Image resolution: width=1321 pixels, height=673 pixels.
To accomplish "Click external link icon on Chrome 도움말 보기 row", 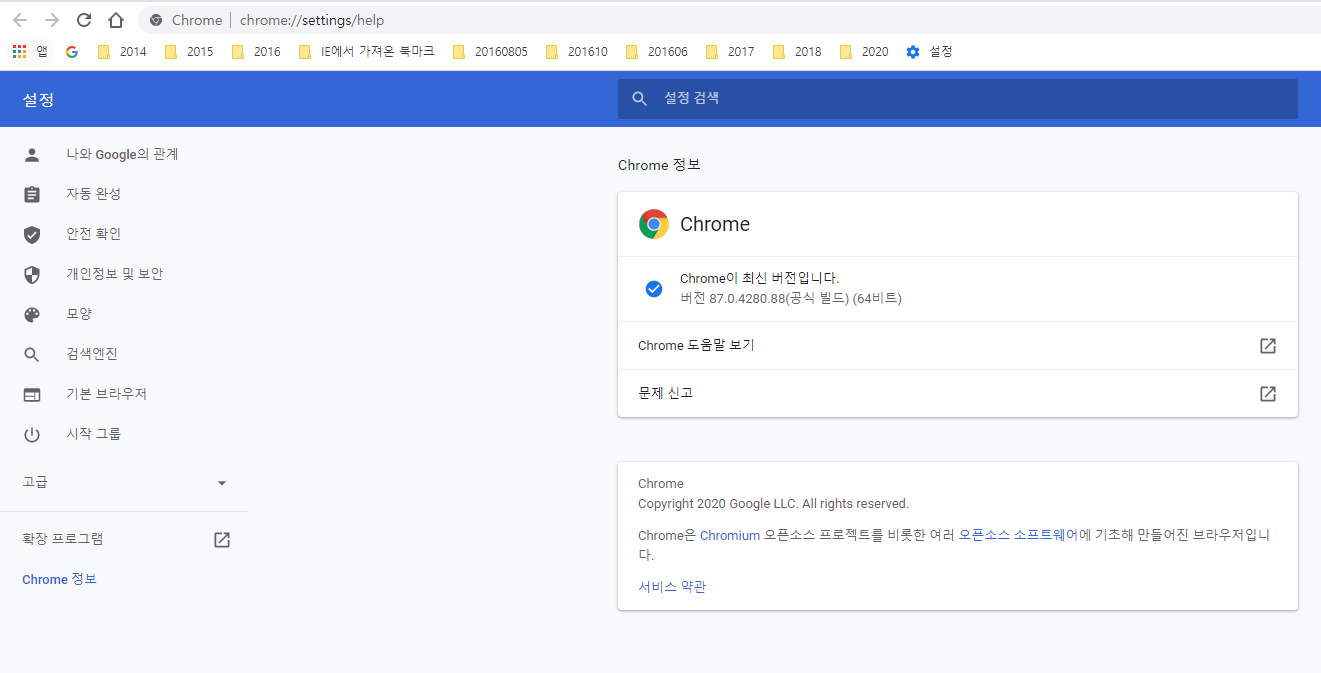I will (1268, 346).
